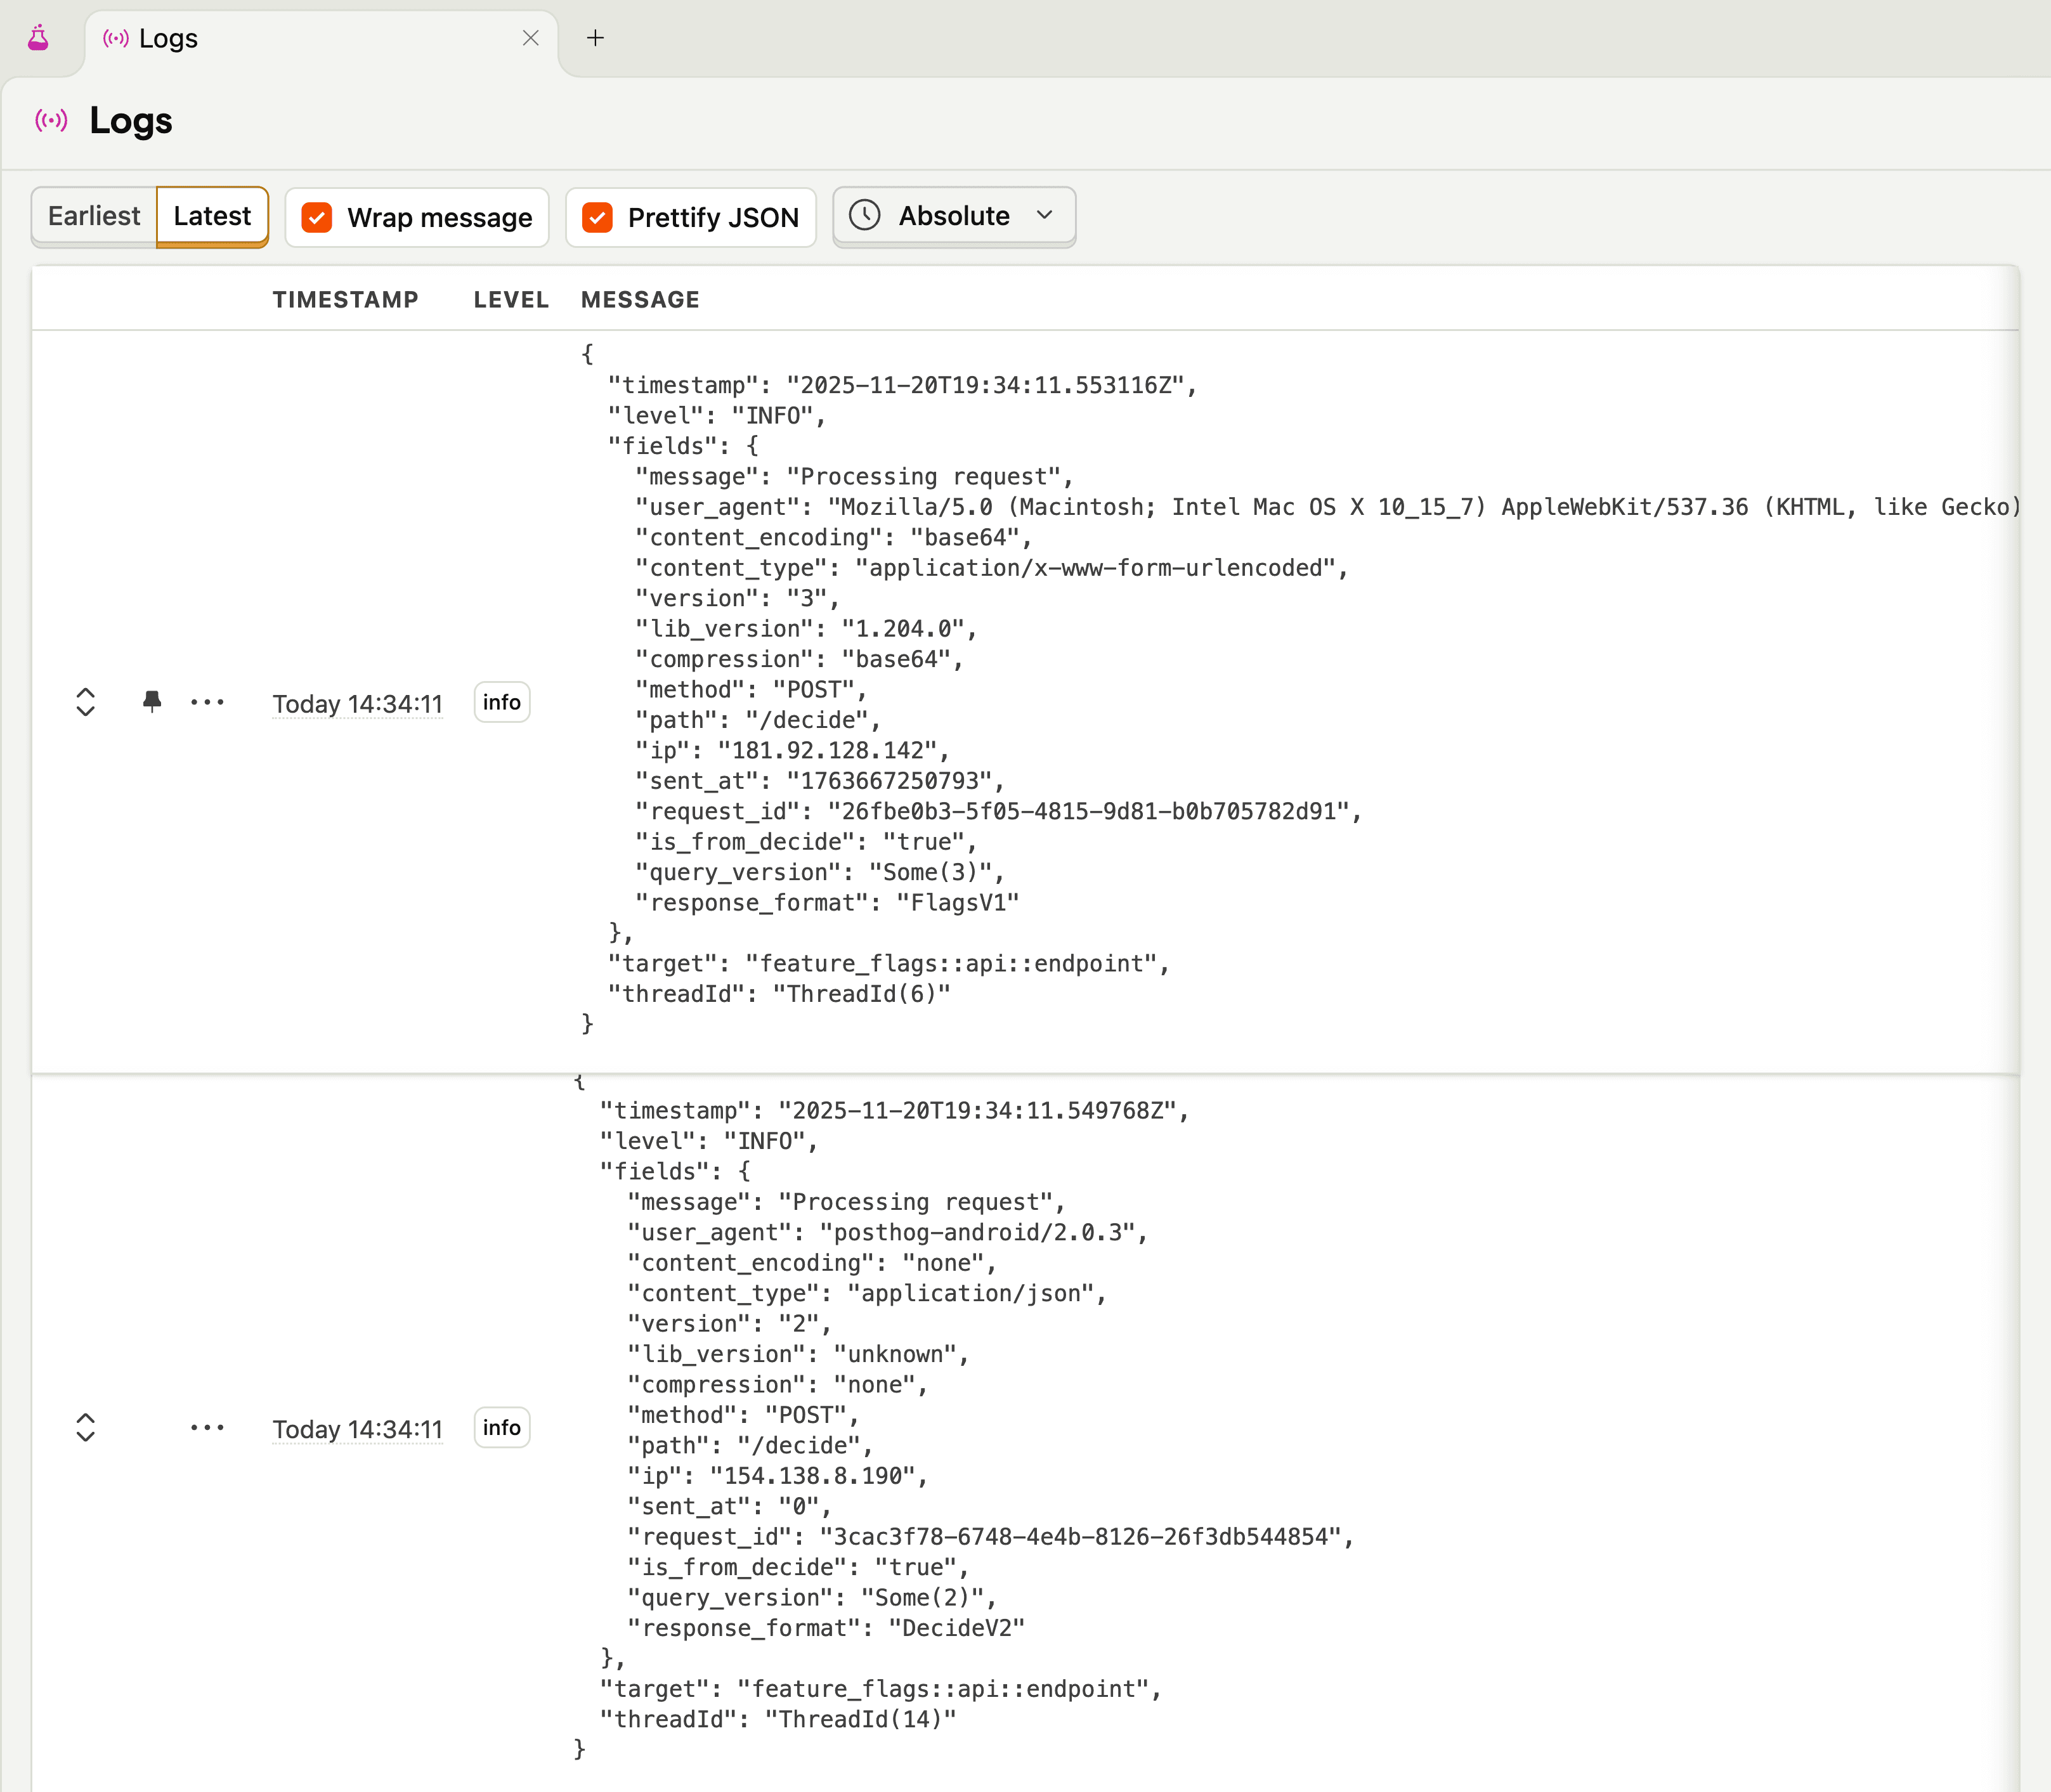Viewport: 2051px width, 1792px height.
Task: Pin the log row with ThreadId(6)
Action: (x=152, y=702)
